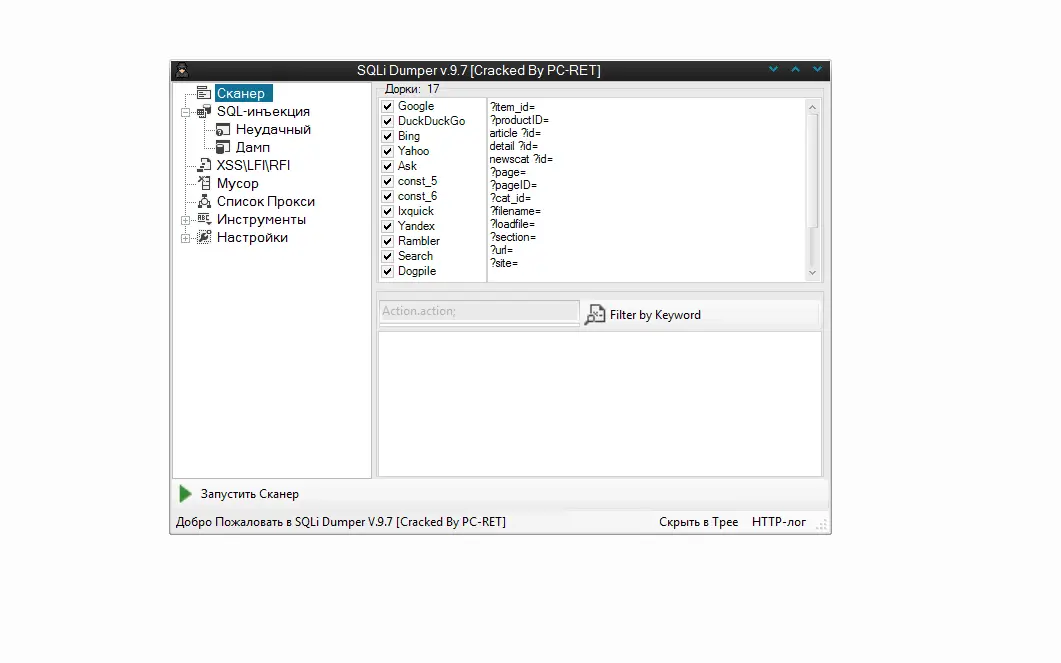Expand the Настройки tree branch
Screen dimensions: 1061x663
pyautogui.click(x=184, y=236)
